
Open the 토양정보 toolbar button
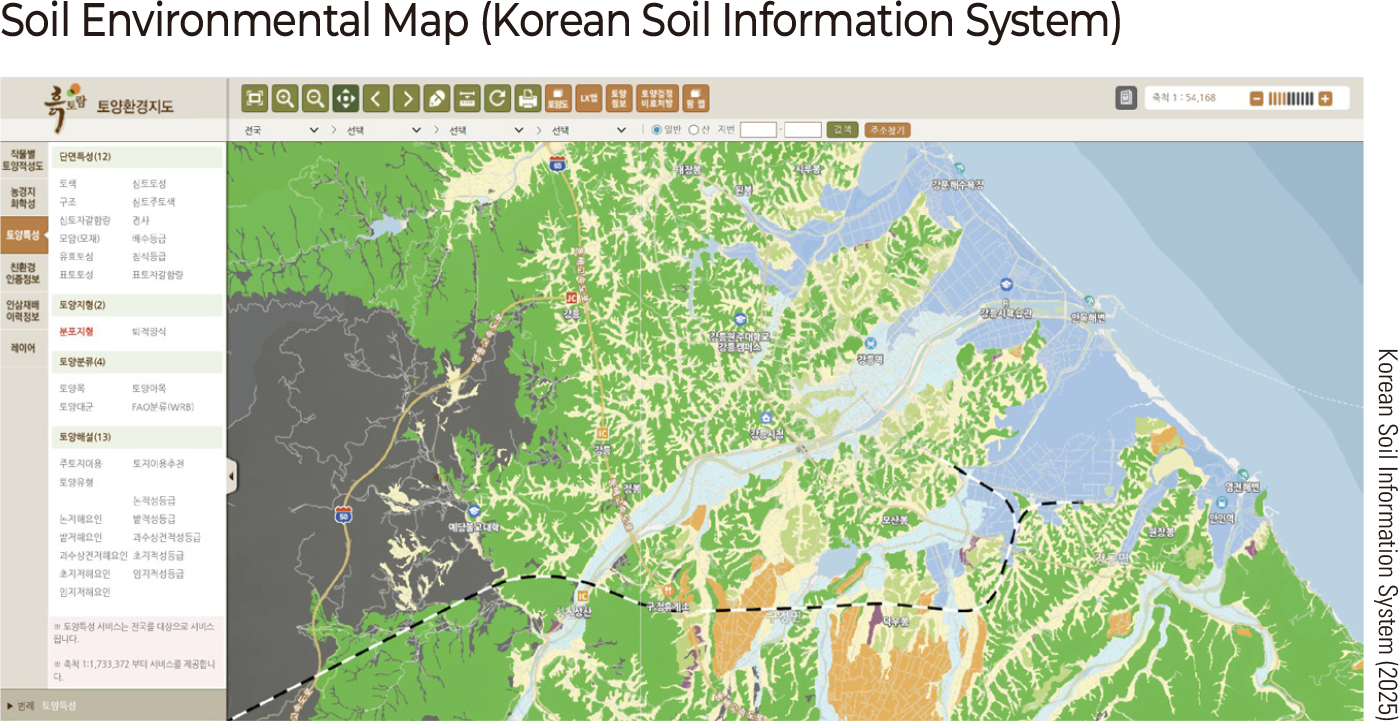coord(618,98)
